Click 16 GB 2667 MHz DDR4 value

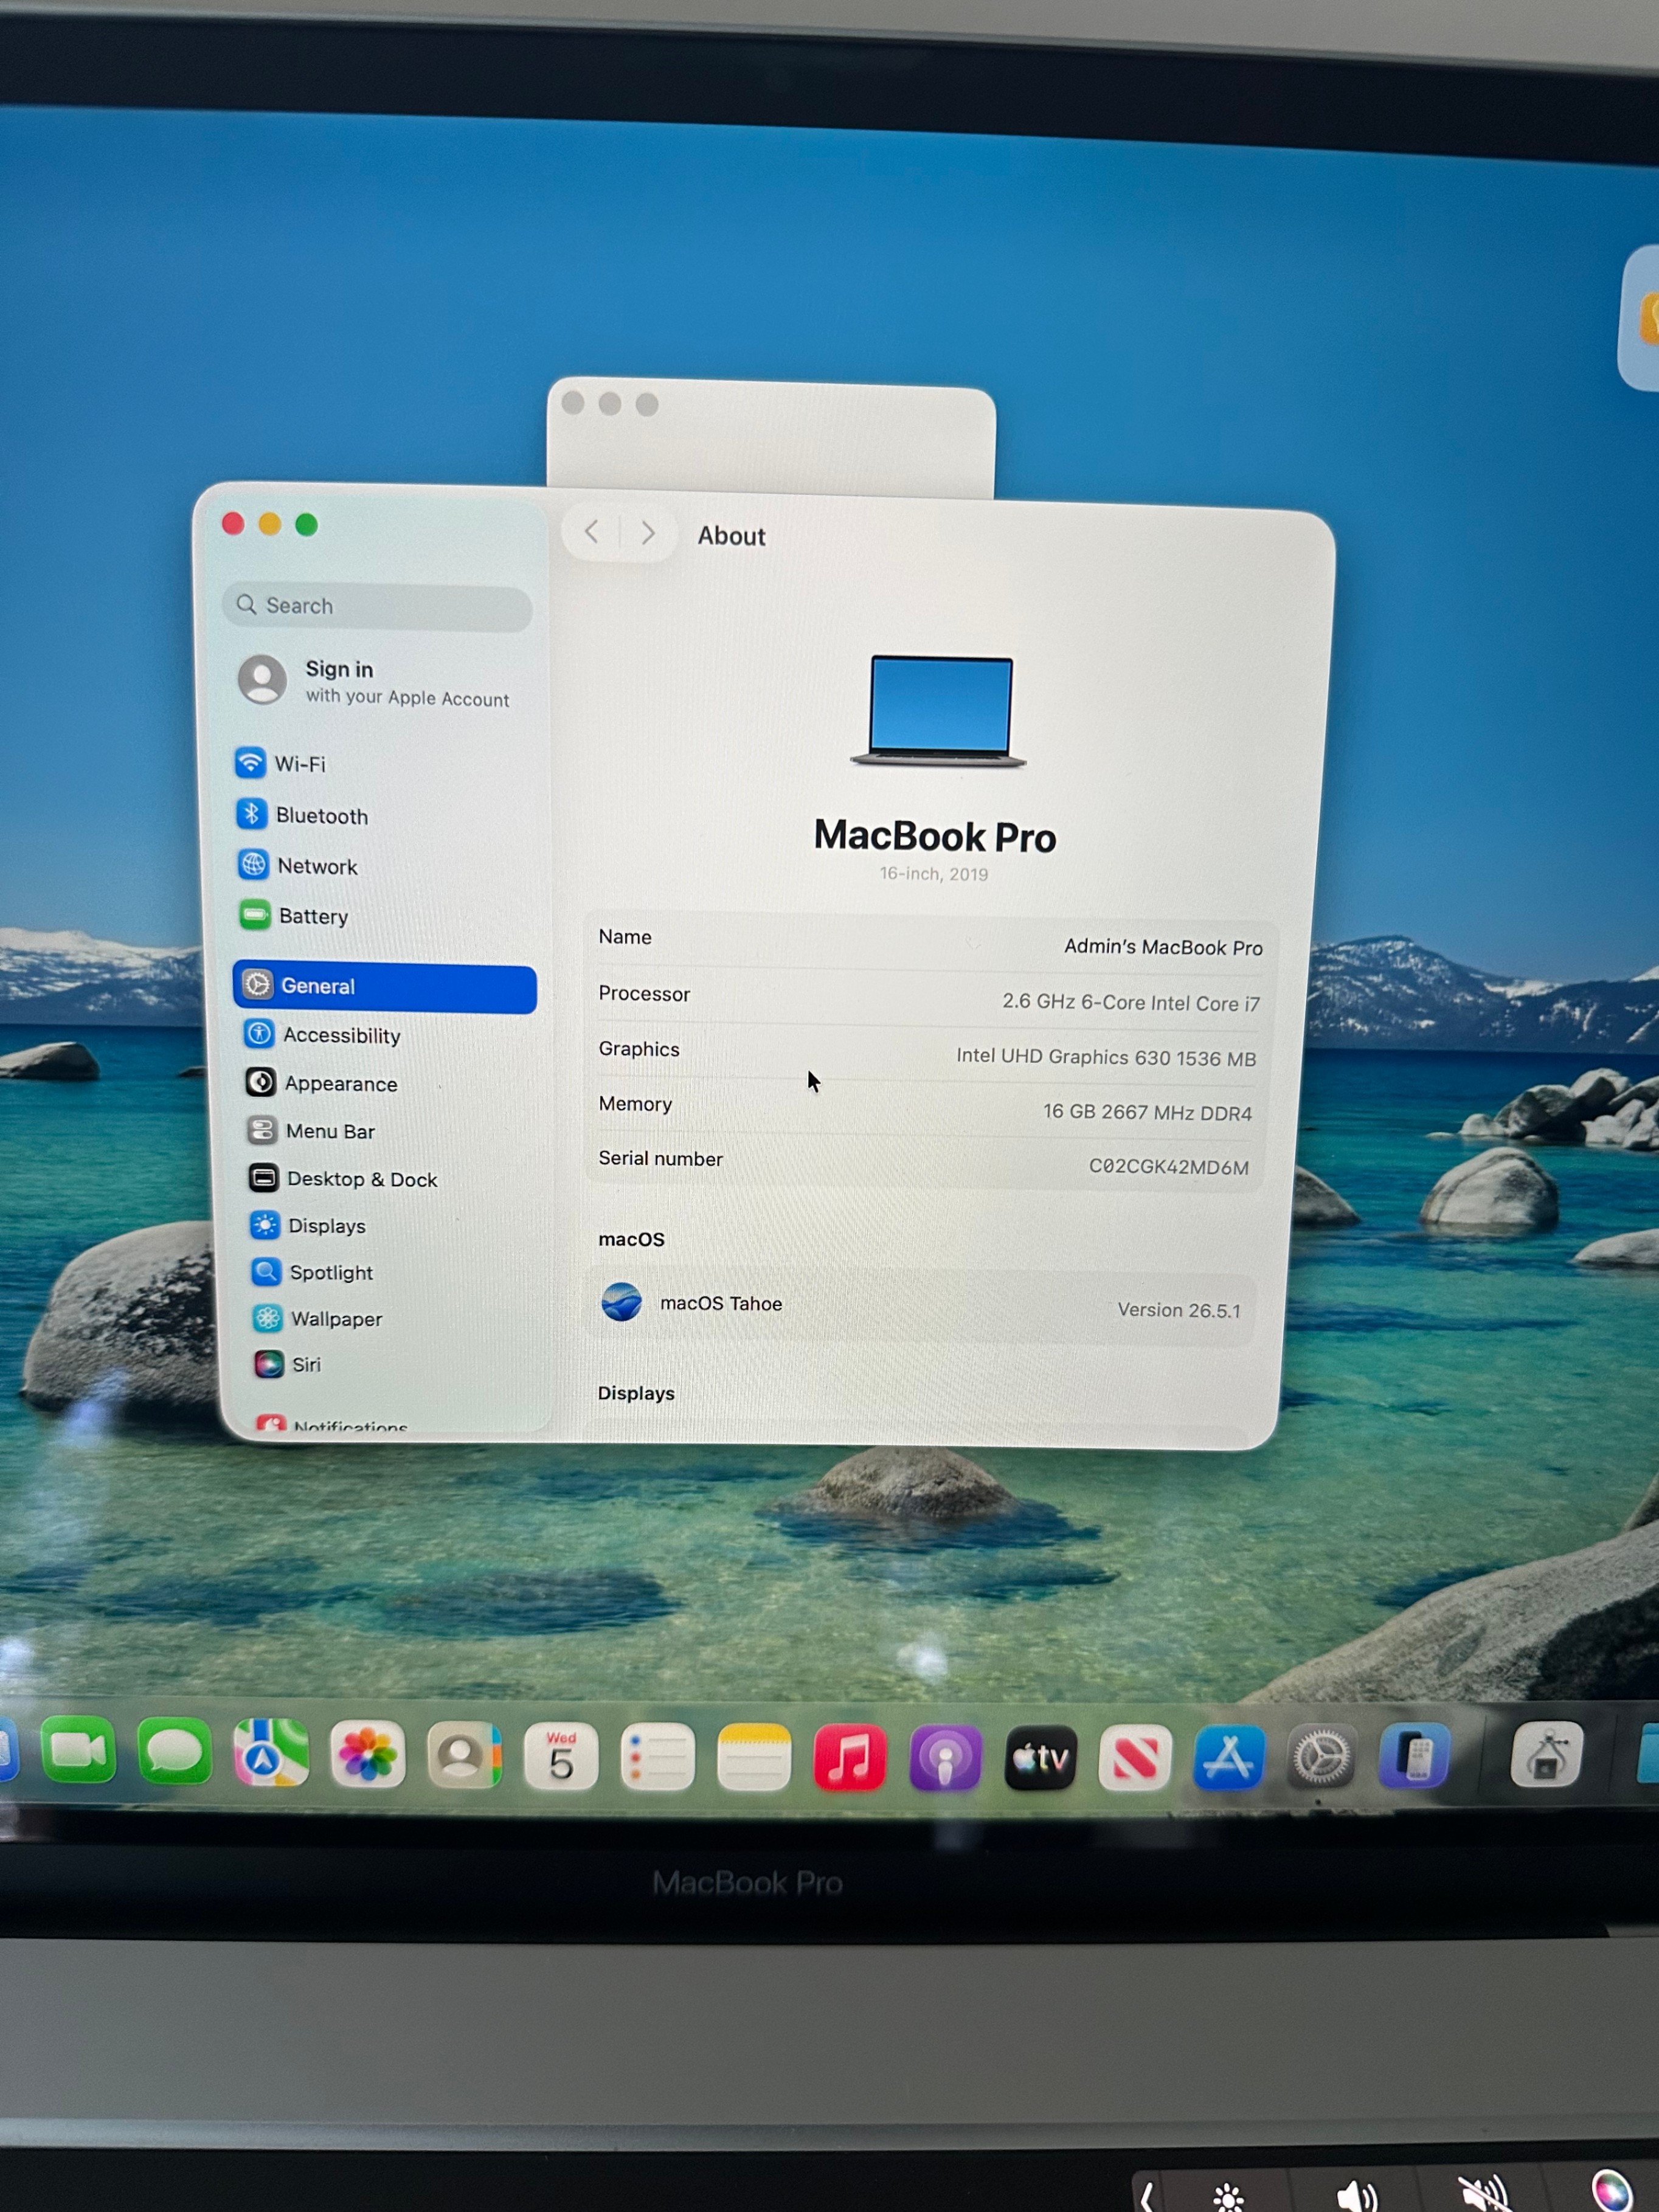coord(1147,1112)
